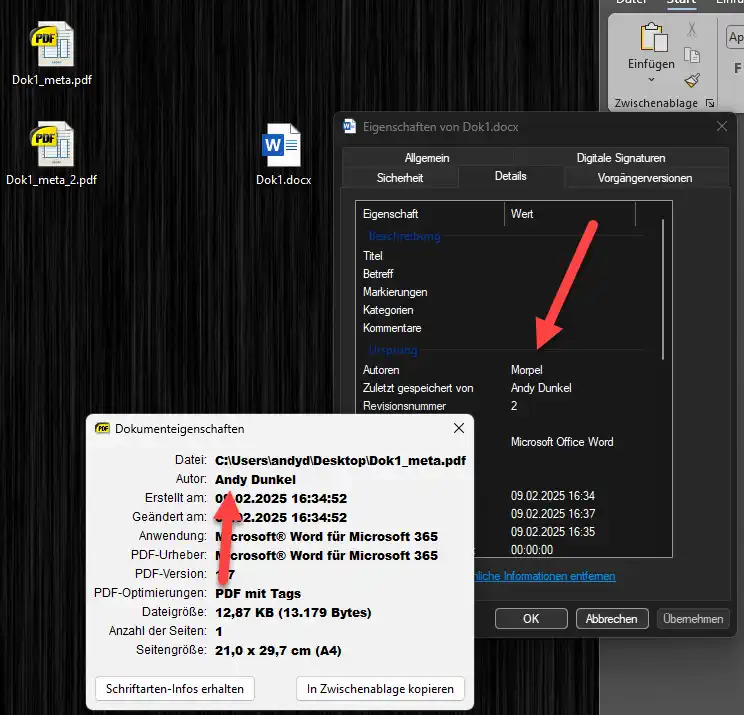Click the Einfügen paste icon in Word
This screenshot has height=715, width=744.
pos(653,37)
